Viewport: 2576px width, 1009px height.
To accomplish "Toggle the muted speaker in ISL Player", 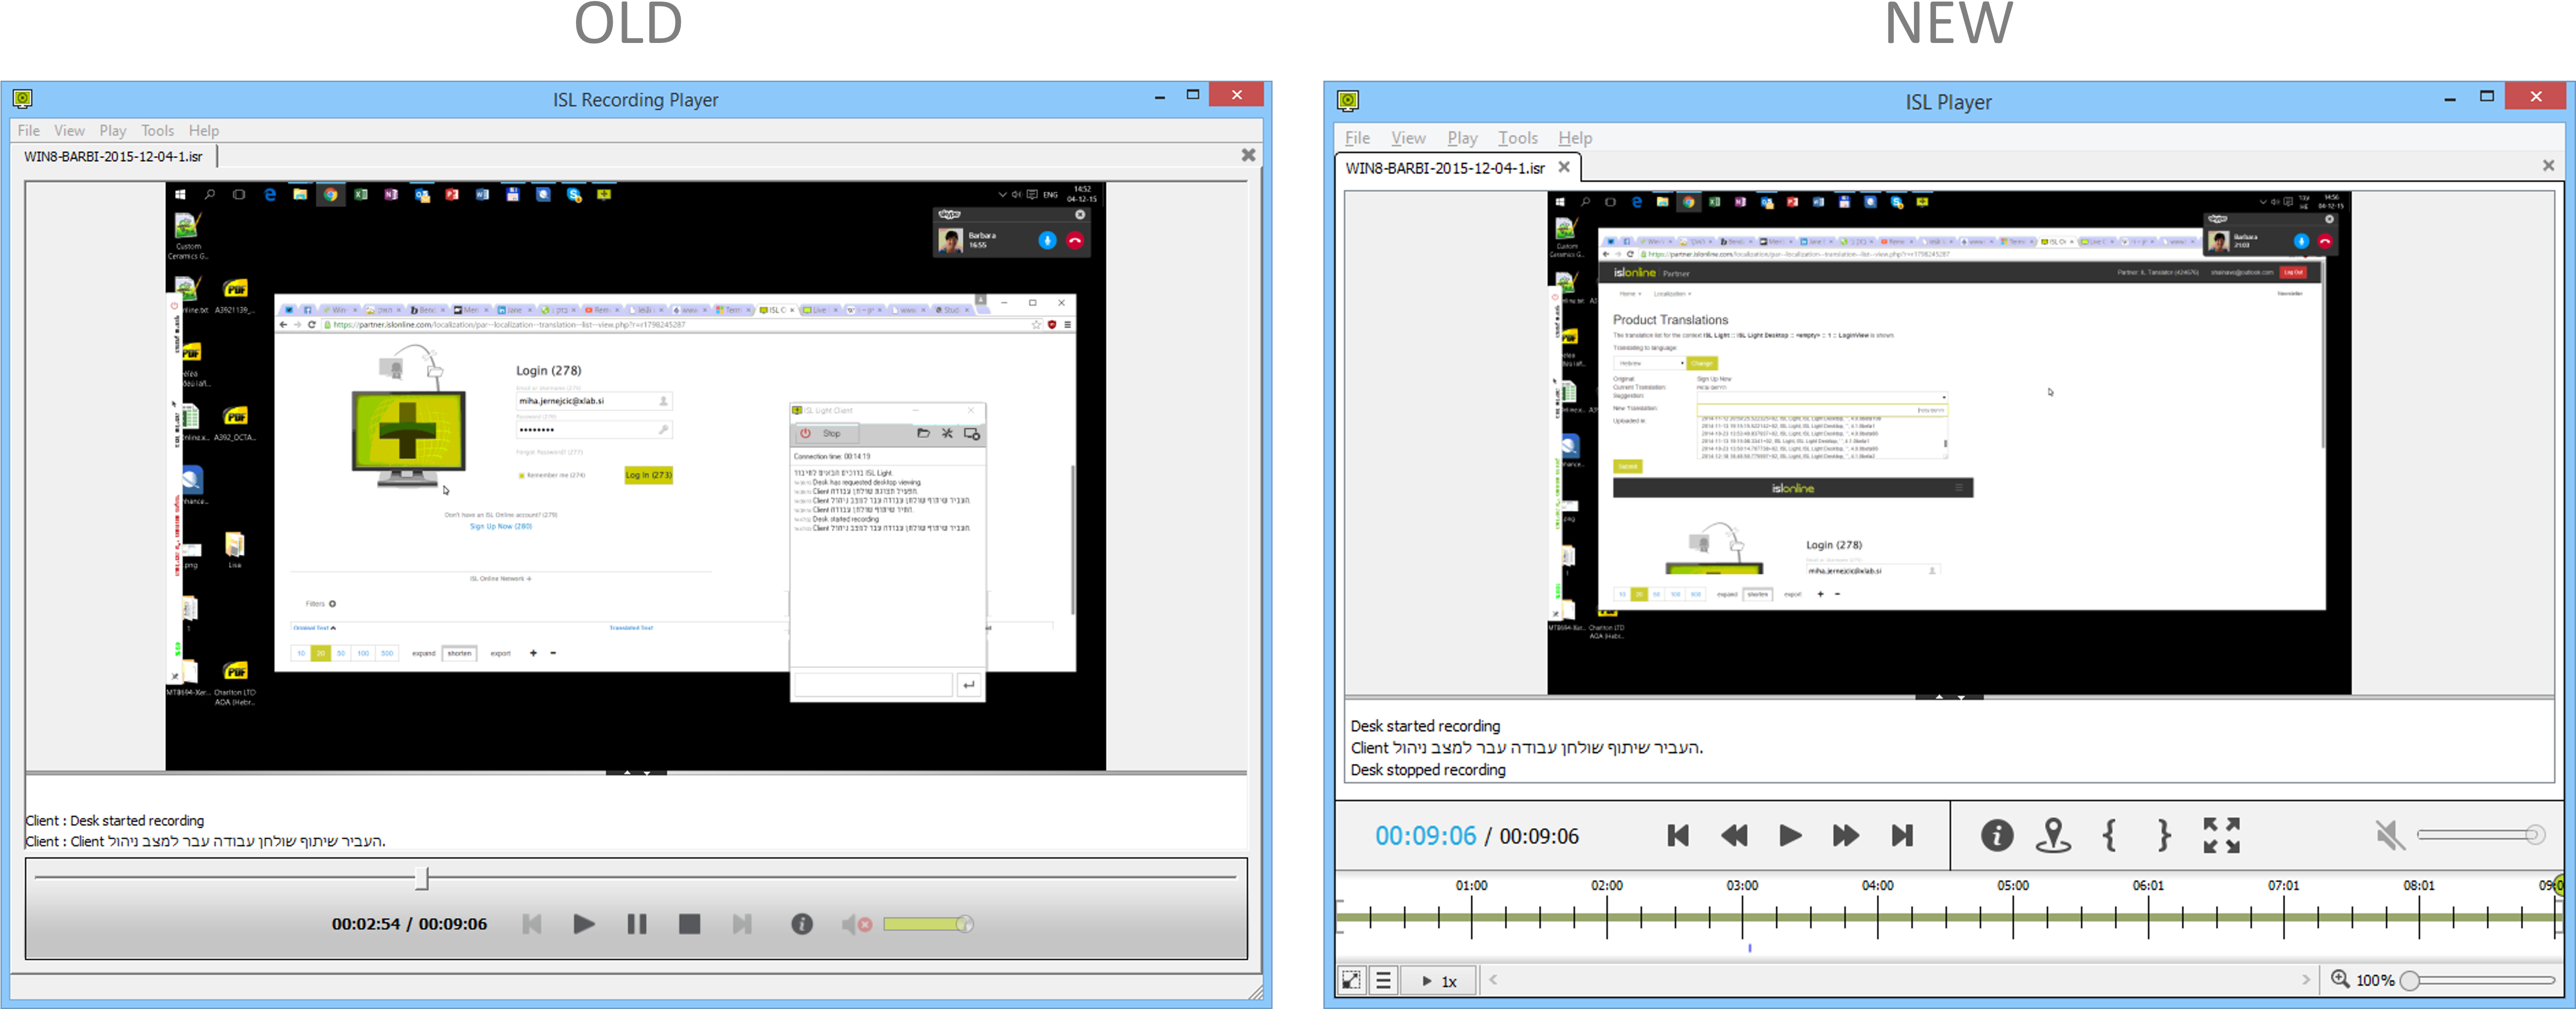I will [x=2390, y=835].
